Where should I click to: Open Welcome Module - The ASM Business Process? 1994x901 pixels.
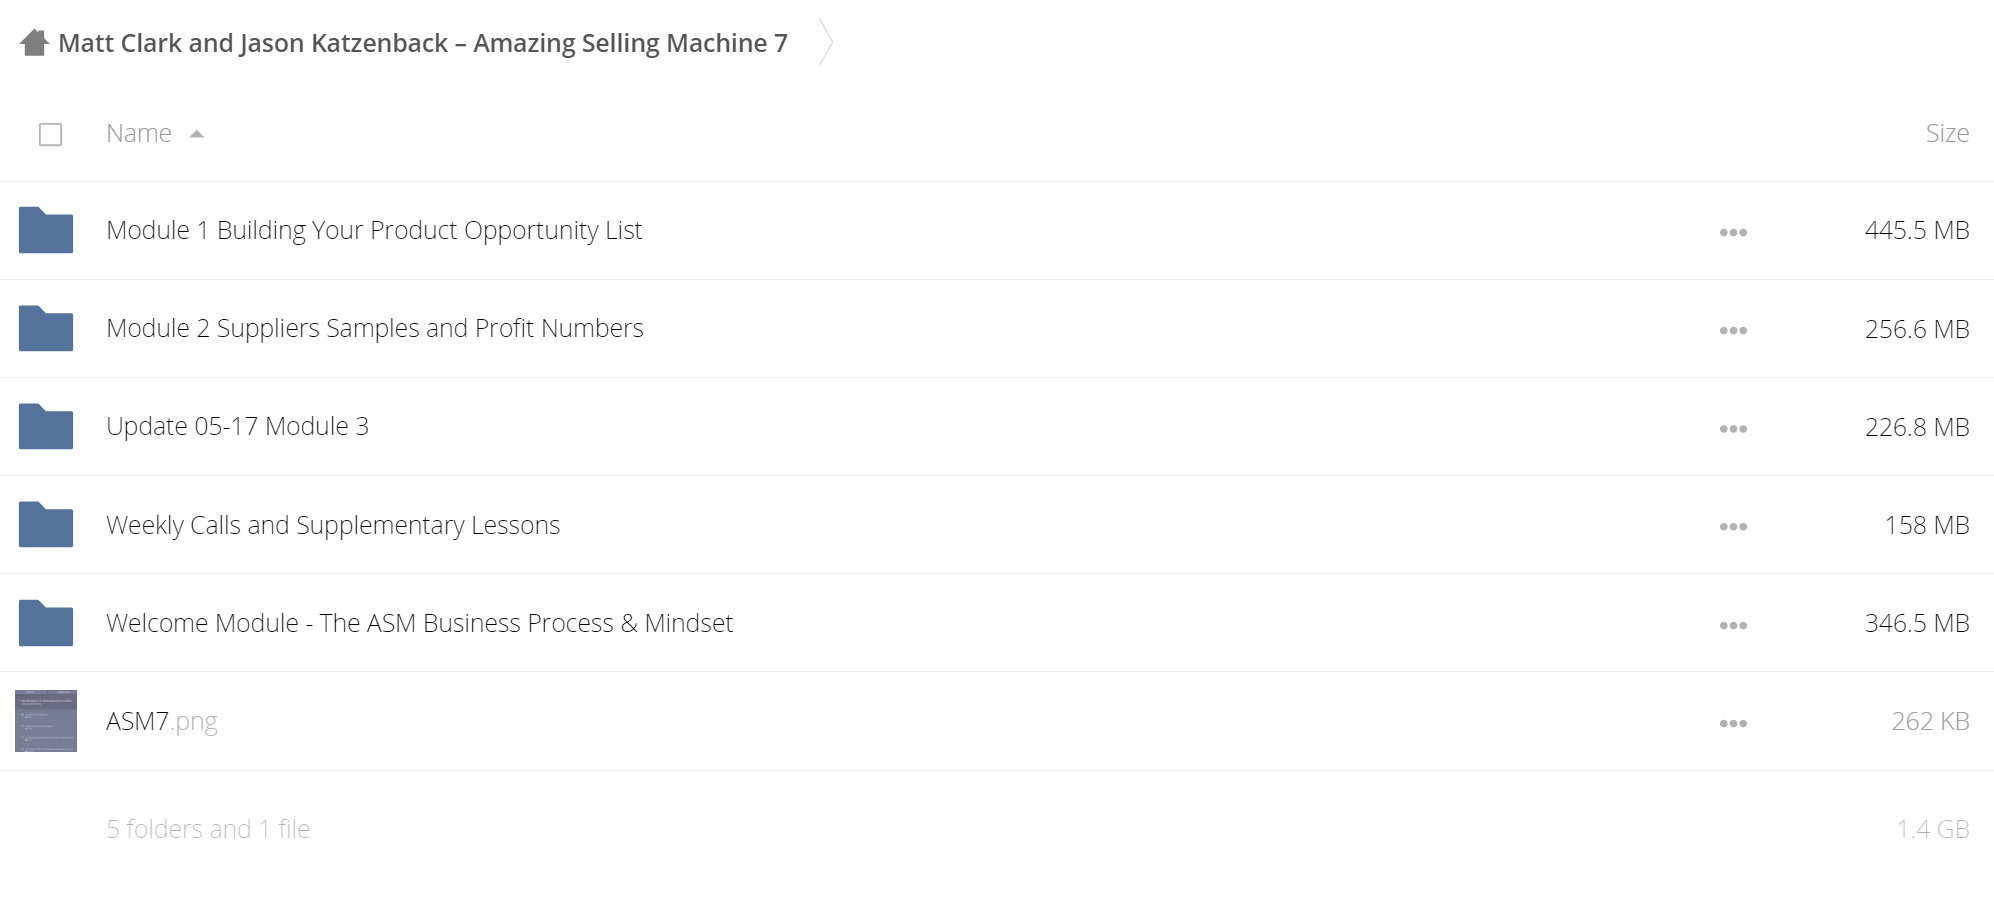[x=419, y=623]
